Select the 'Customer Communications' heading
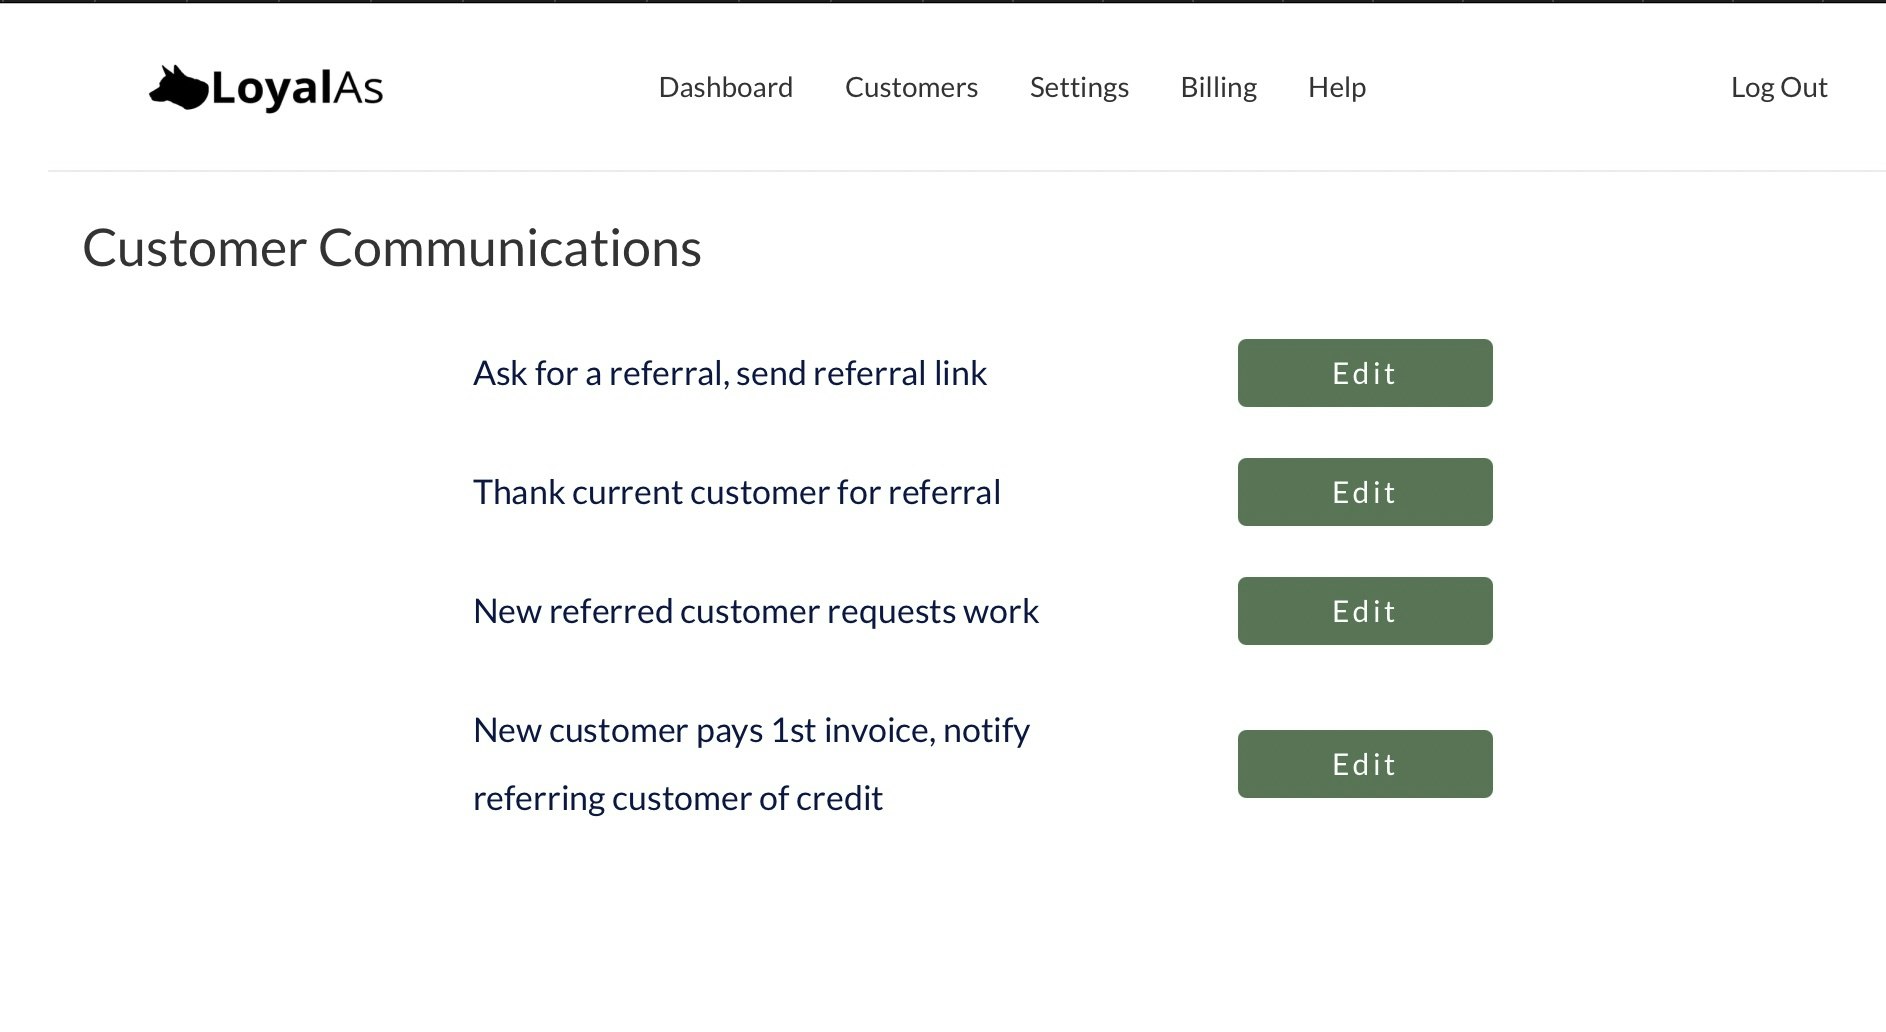This screenshot has height=1032, width=1886. (x=392, y=248)
